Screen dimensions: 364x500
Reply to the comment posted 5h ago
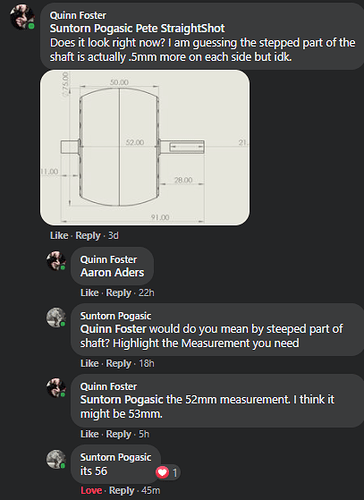click(118, 434)
